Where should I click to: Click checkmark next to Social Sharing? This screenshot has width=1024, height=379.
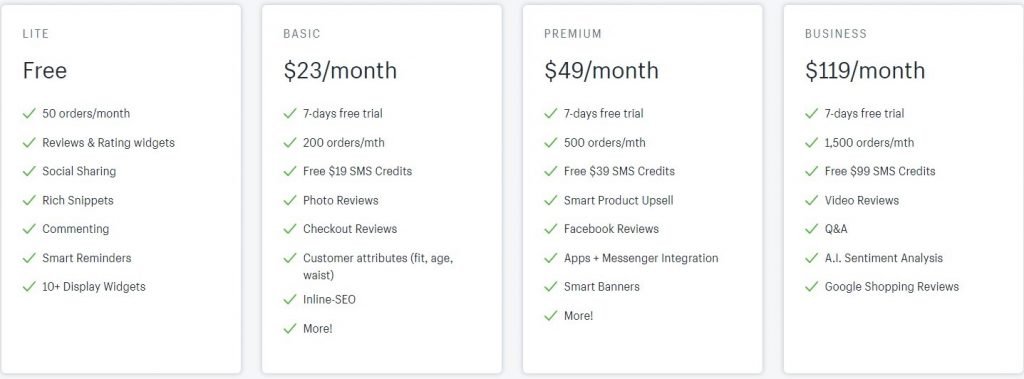tap(29, 171)
